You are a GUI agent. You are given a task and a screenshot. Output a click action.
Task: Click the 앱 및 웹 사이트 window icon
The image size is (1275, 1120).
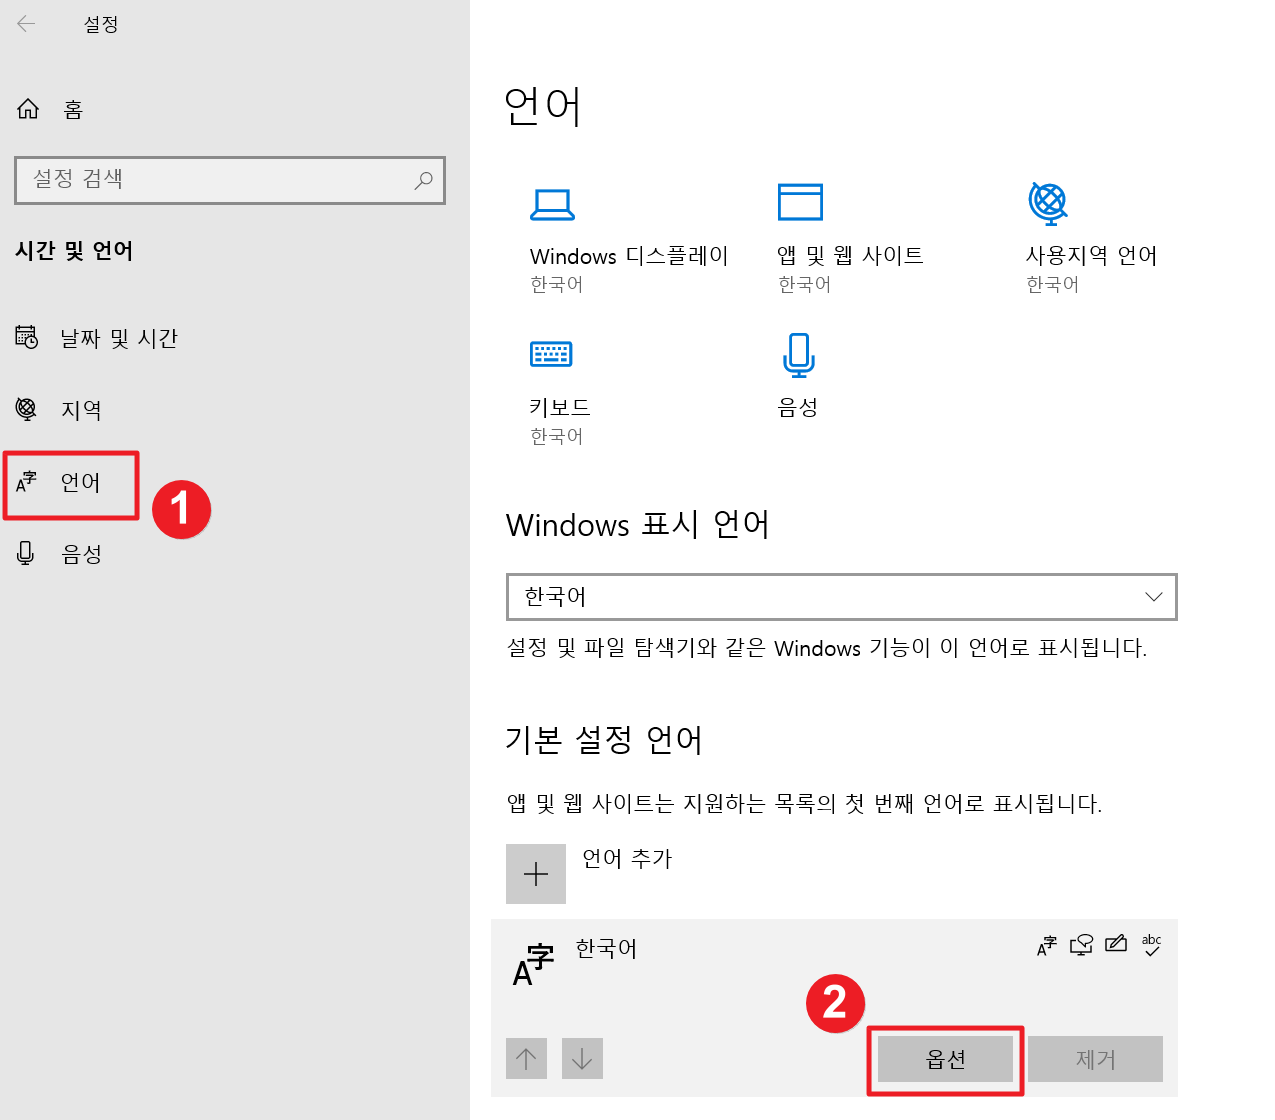click(800, 202)
